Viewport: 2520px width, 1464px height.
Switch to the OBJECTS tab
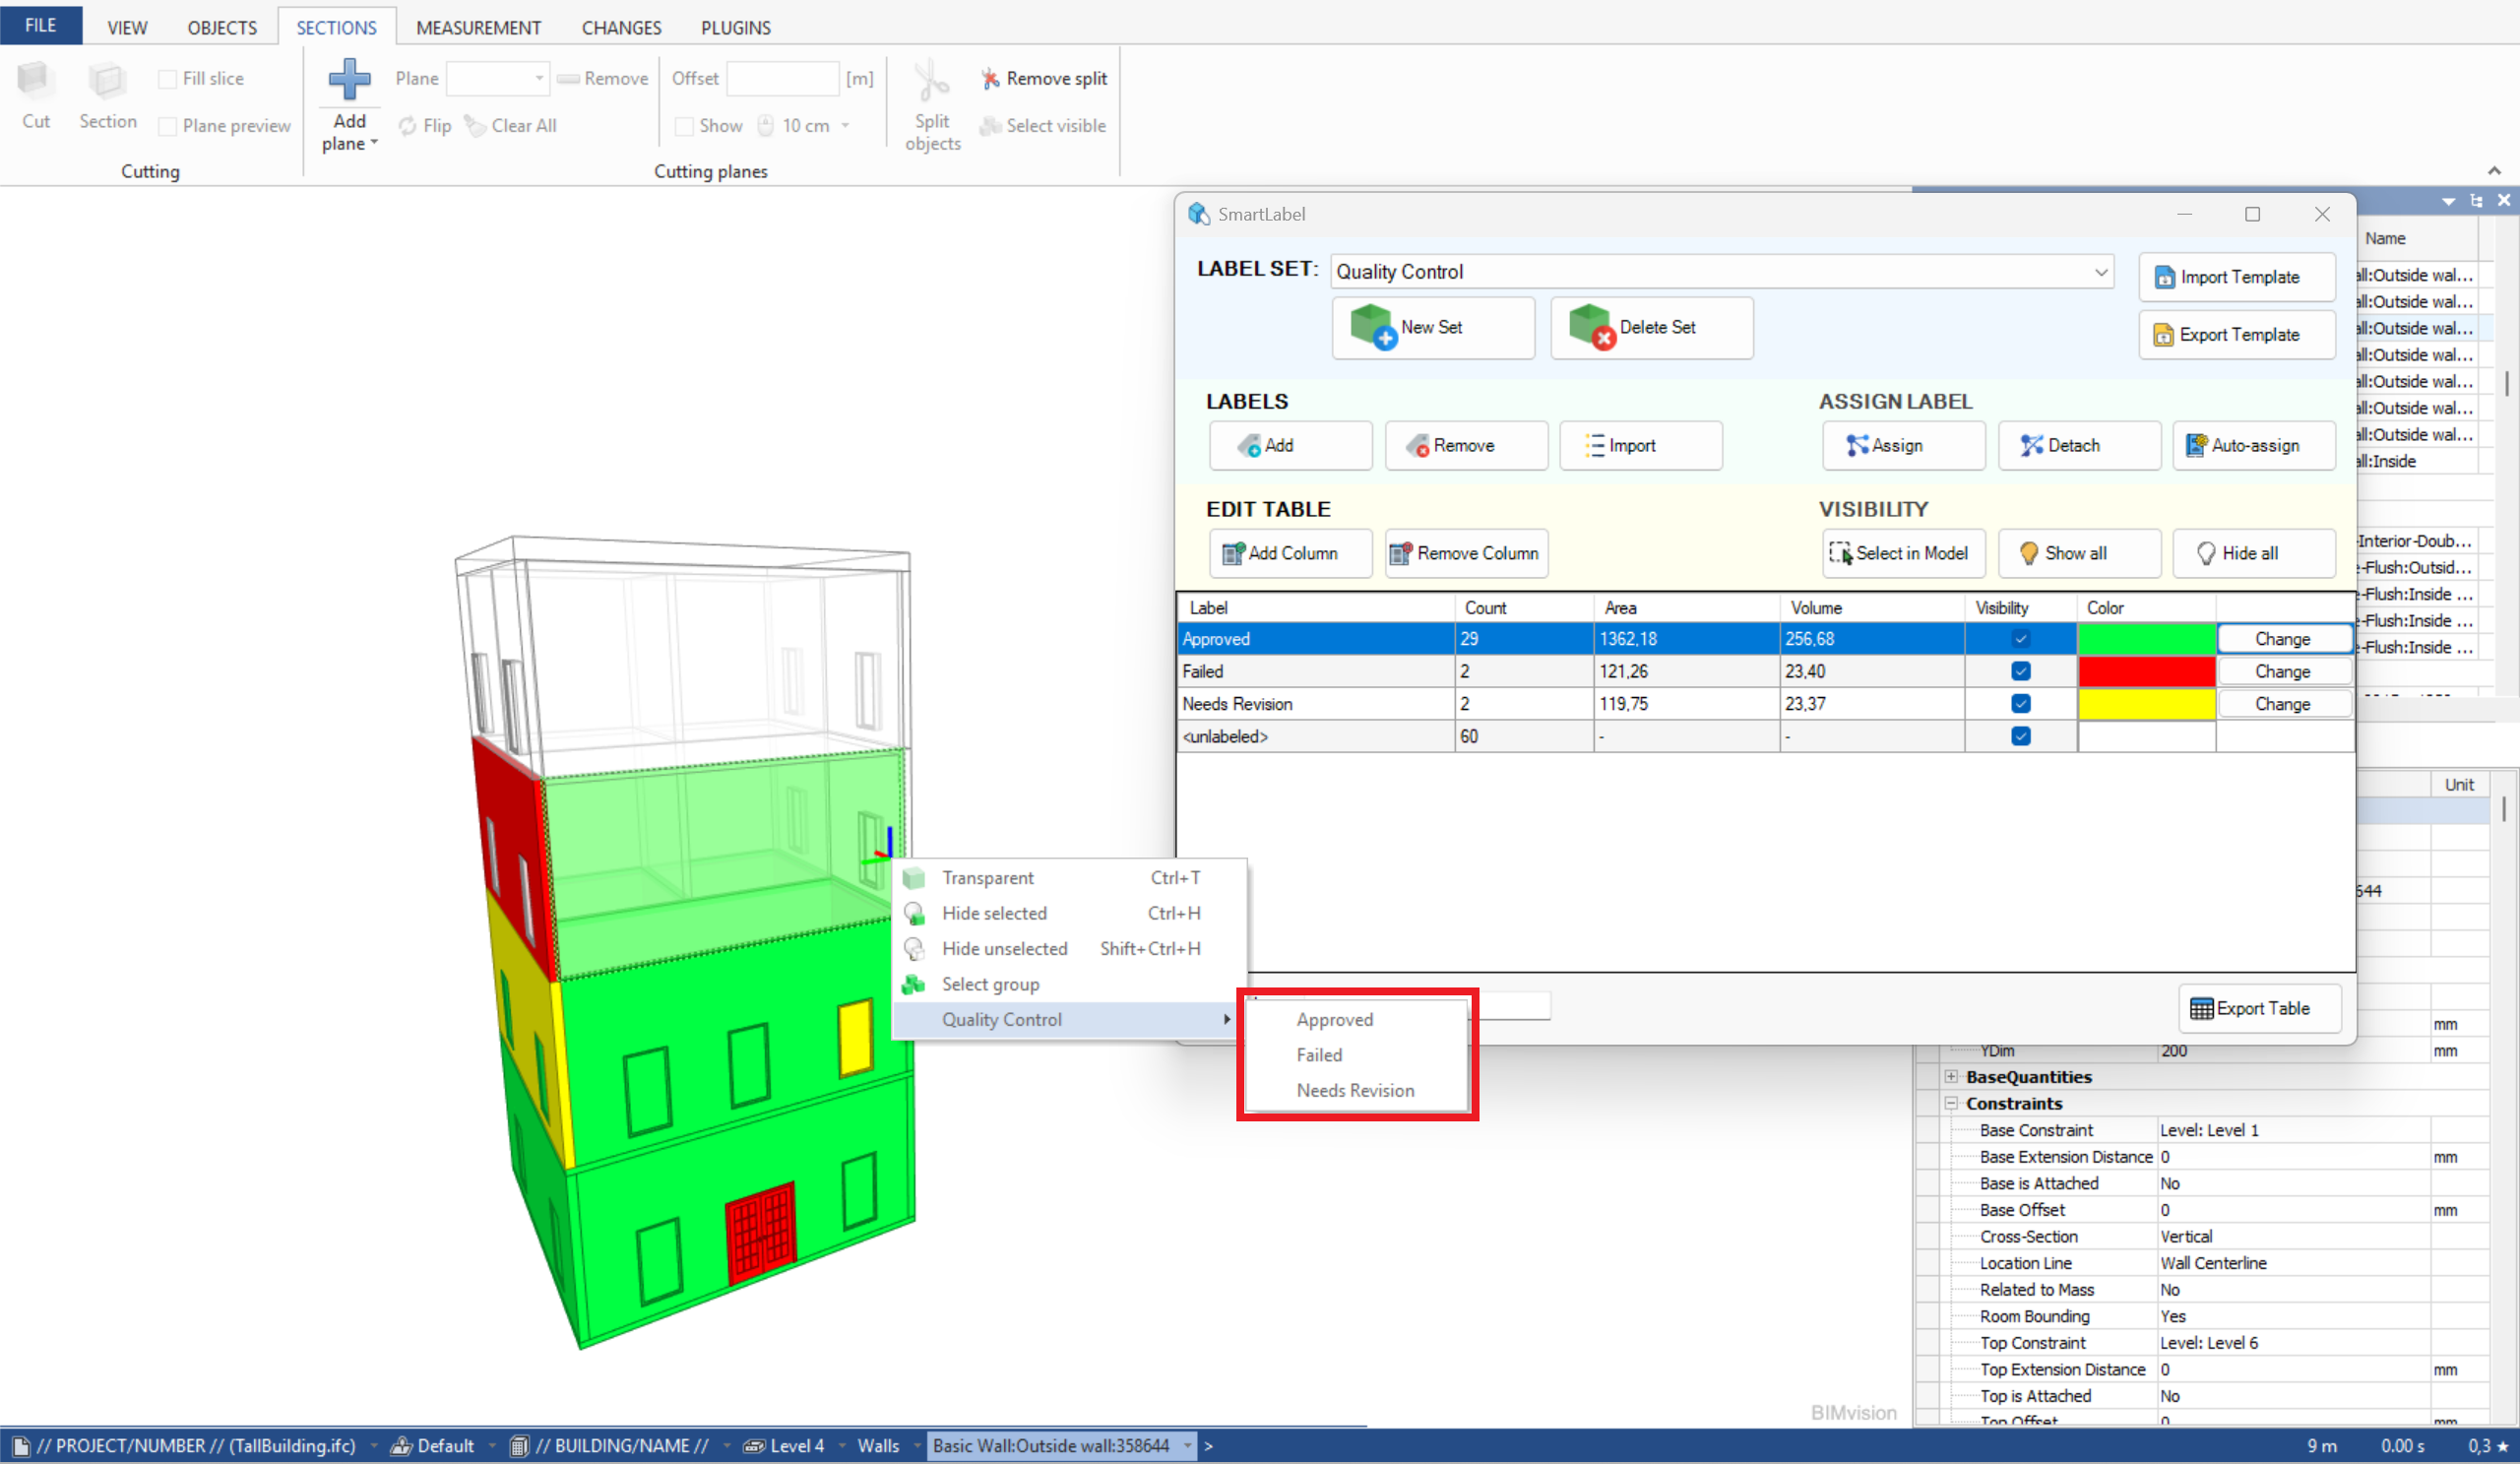(222, 27)
